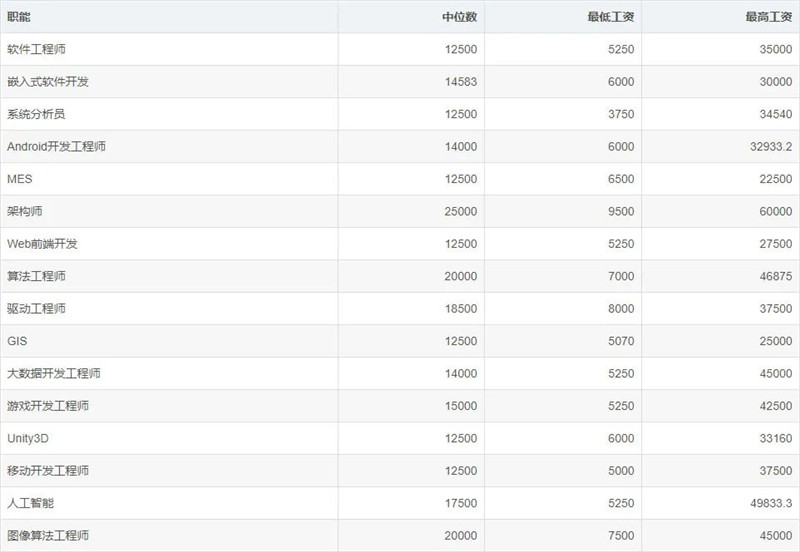800x552 pixels.
Task: Select the 大数据开发工程师 row label
Action: pyautogui.click(x=54, y=374)
